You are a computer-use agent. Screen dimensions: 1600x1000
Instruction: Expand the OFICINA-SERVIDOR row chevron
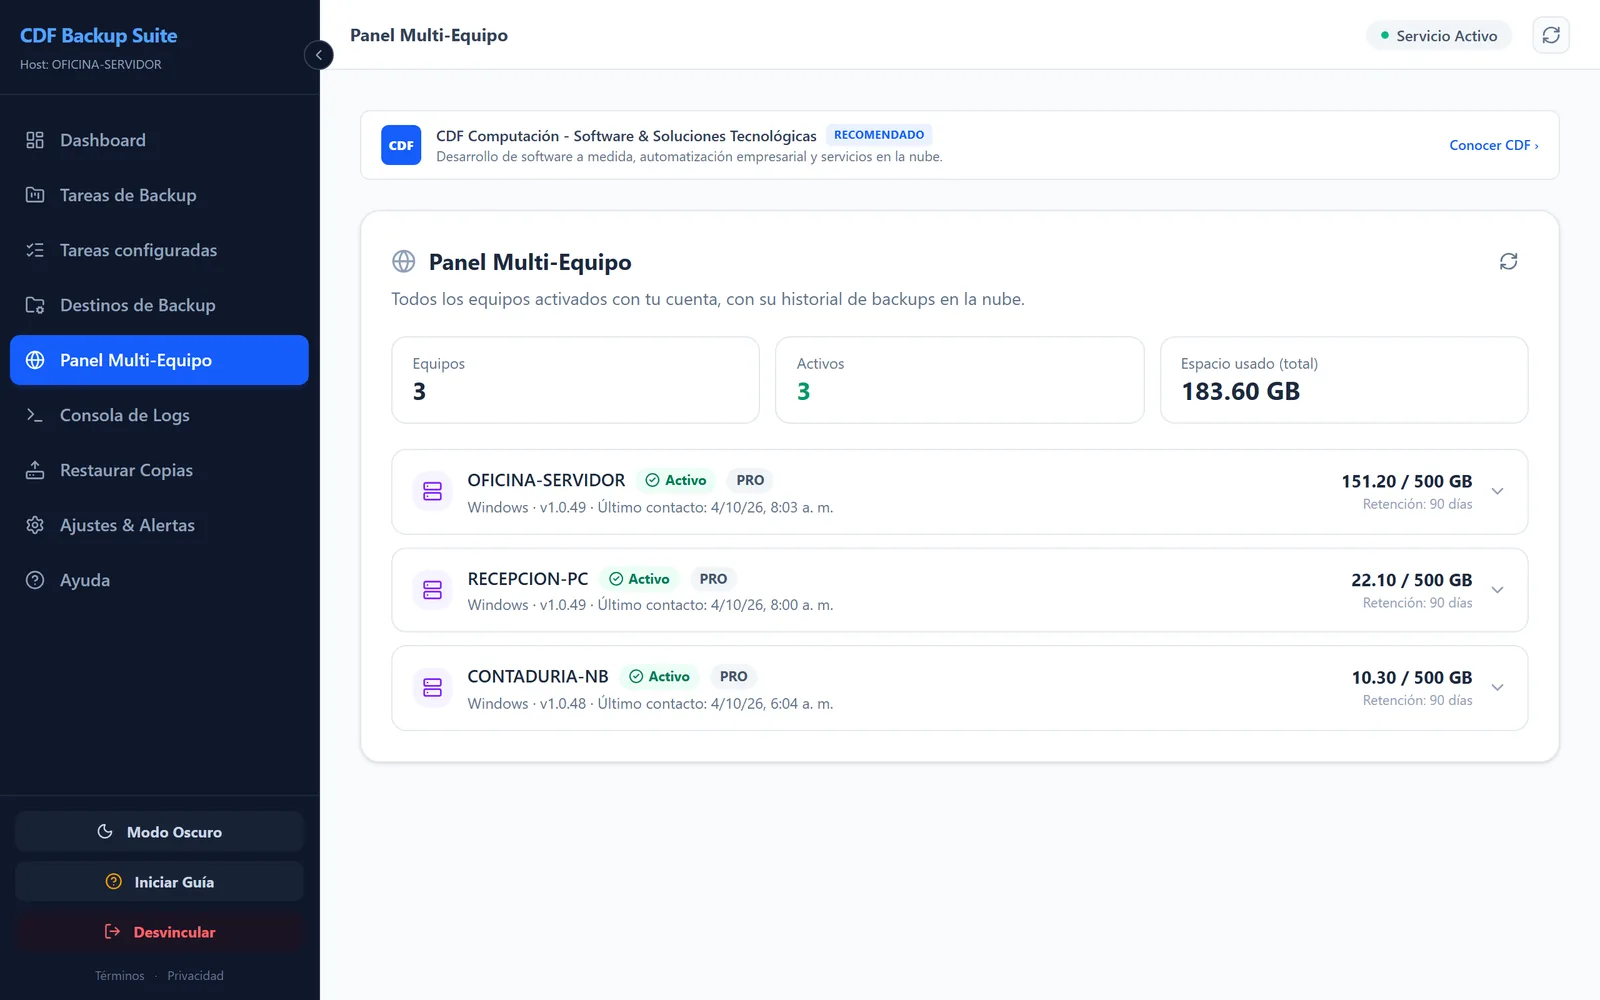(x=1497, y=491)
